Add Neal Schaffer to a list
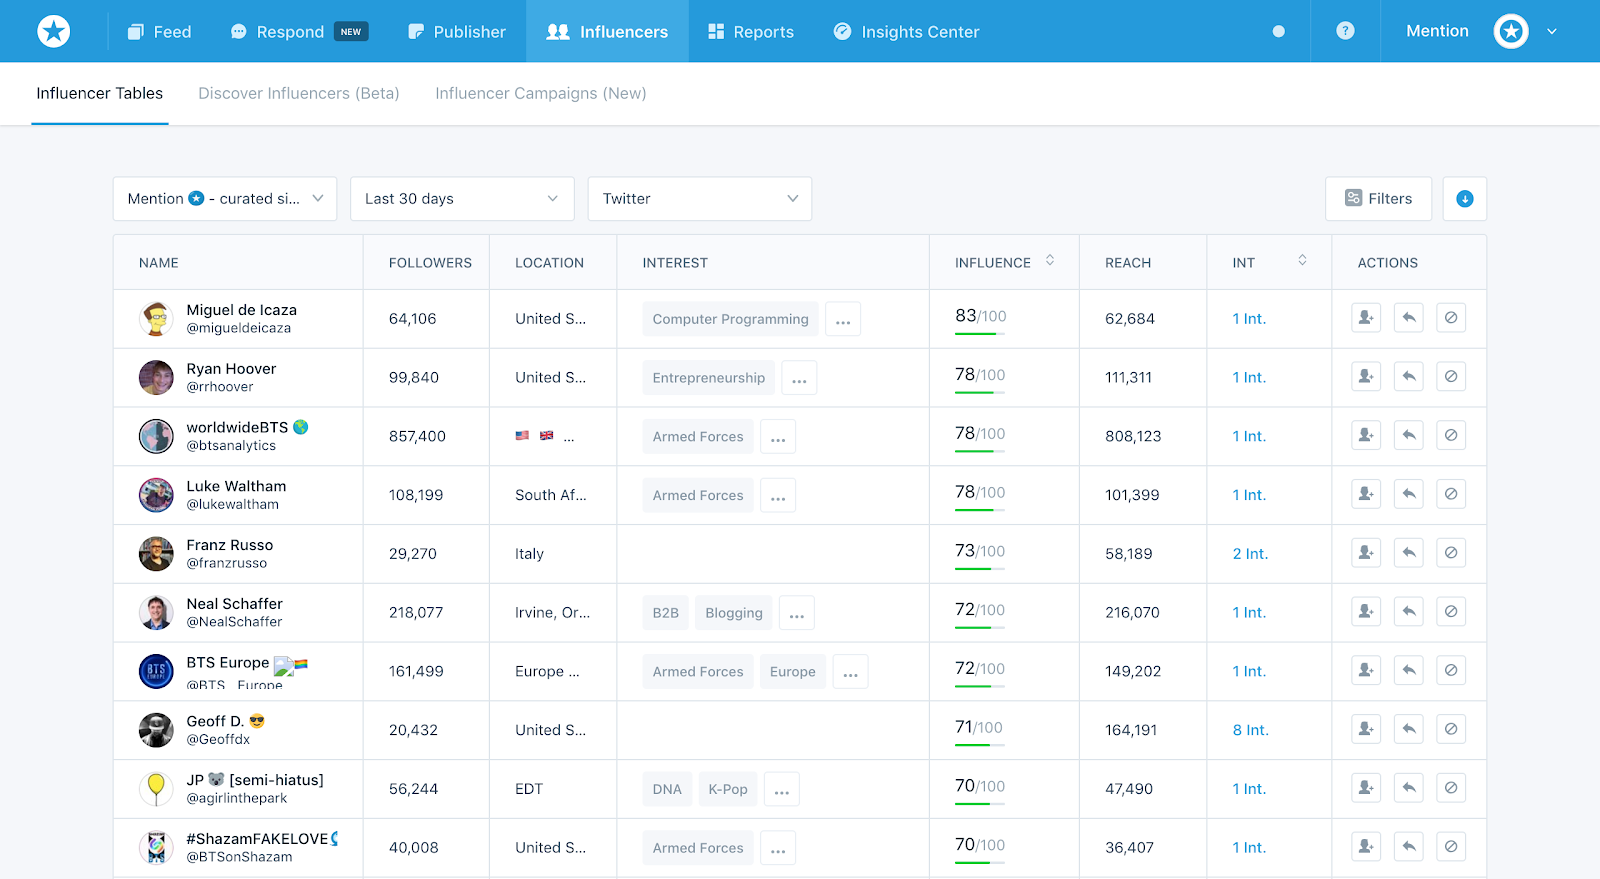Image resolution: width=1600 pixels, height=879 pixels. [1366, 612]
